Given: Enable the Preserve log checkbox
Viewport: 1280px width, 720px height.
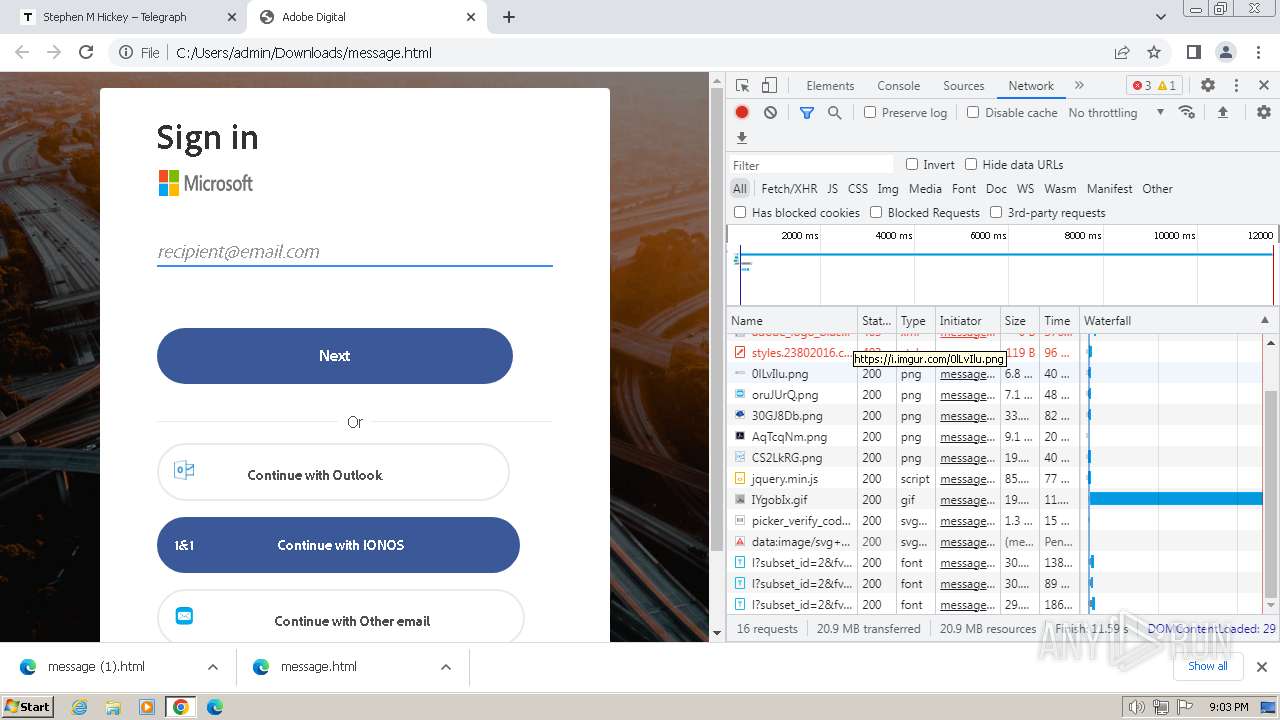Looking at the screenshot, I should coord(870,112).
